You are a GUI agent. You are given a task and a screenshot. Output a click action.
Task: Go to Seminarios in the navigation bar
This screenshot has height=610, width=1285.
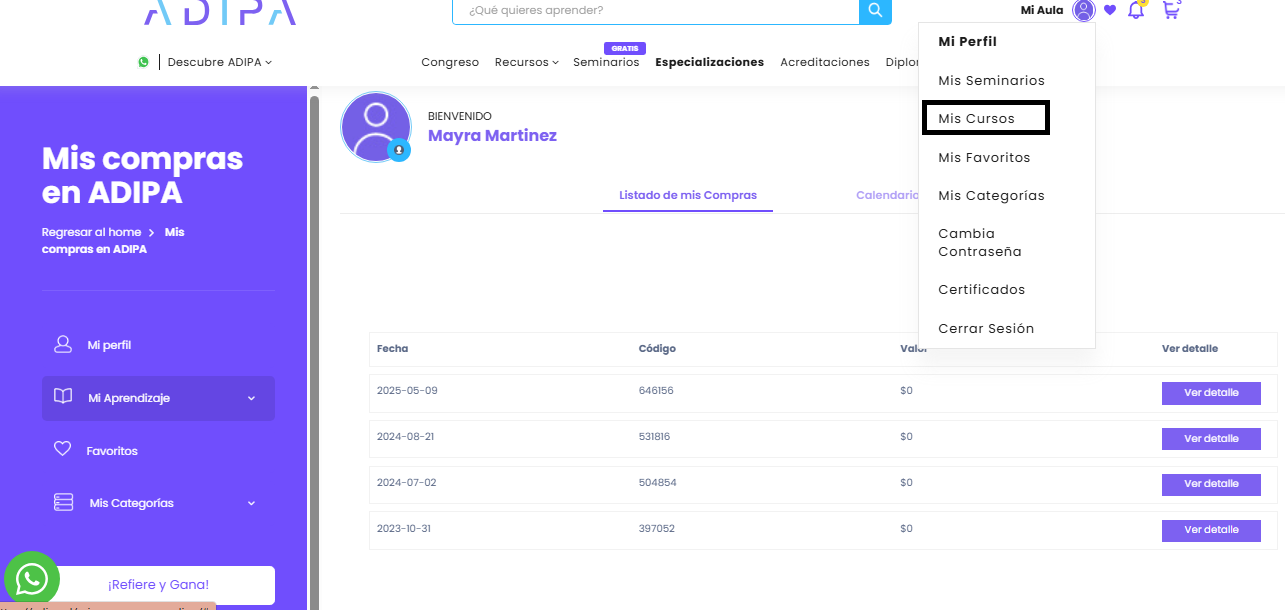[606, 62]
